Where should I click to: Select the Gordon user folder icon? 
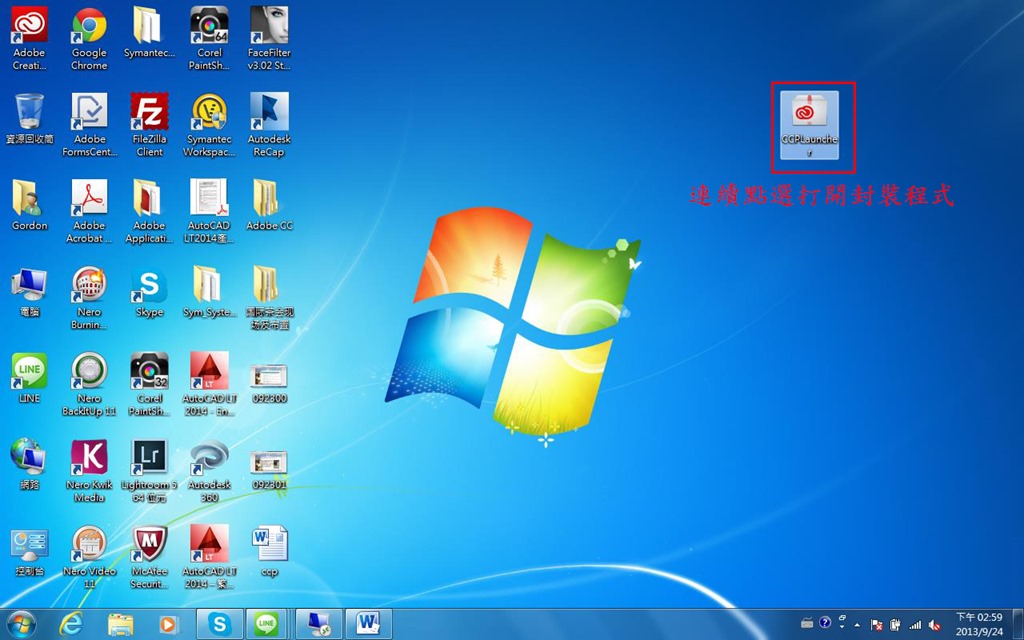tap(29, 205)
